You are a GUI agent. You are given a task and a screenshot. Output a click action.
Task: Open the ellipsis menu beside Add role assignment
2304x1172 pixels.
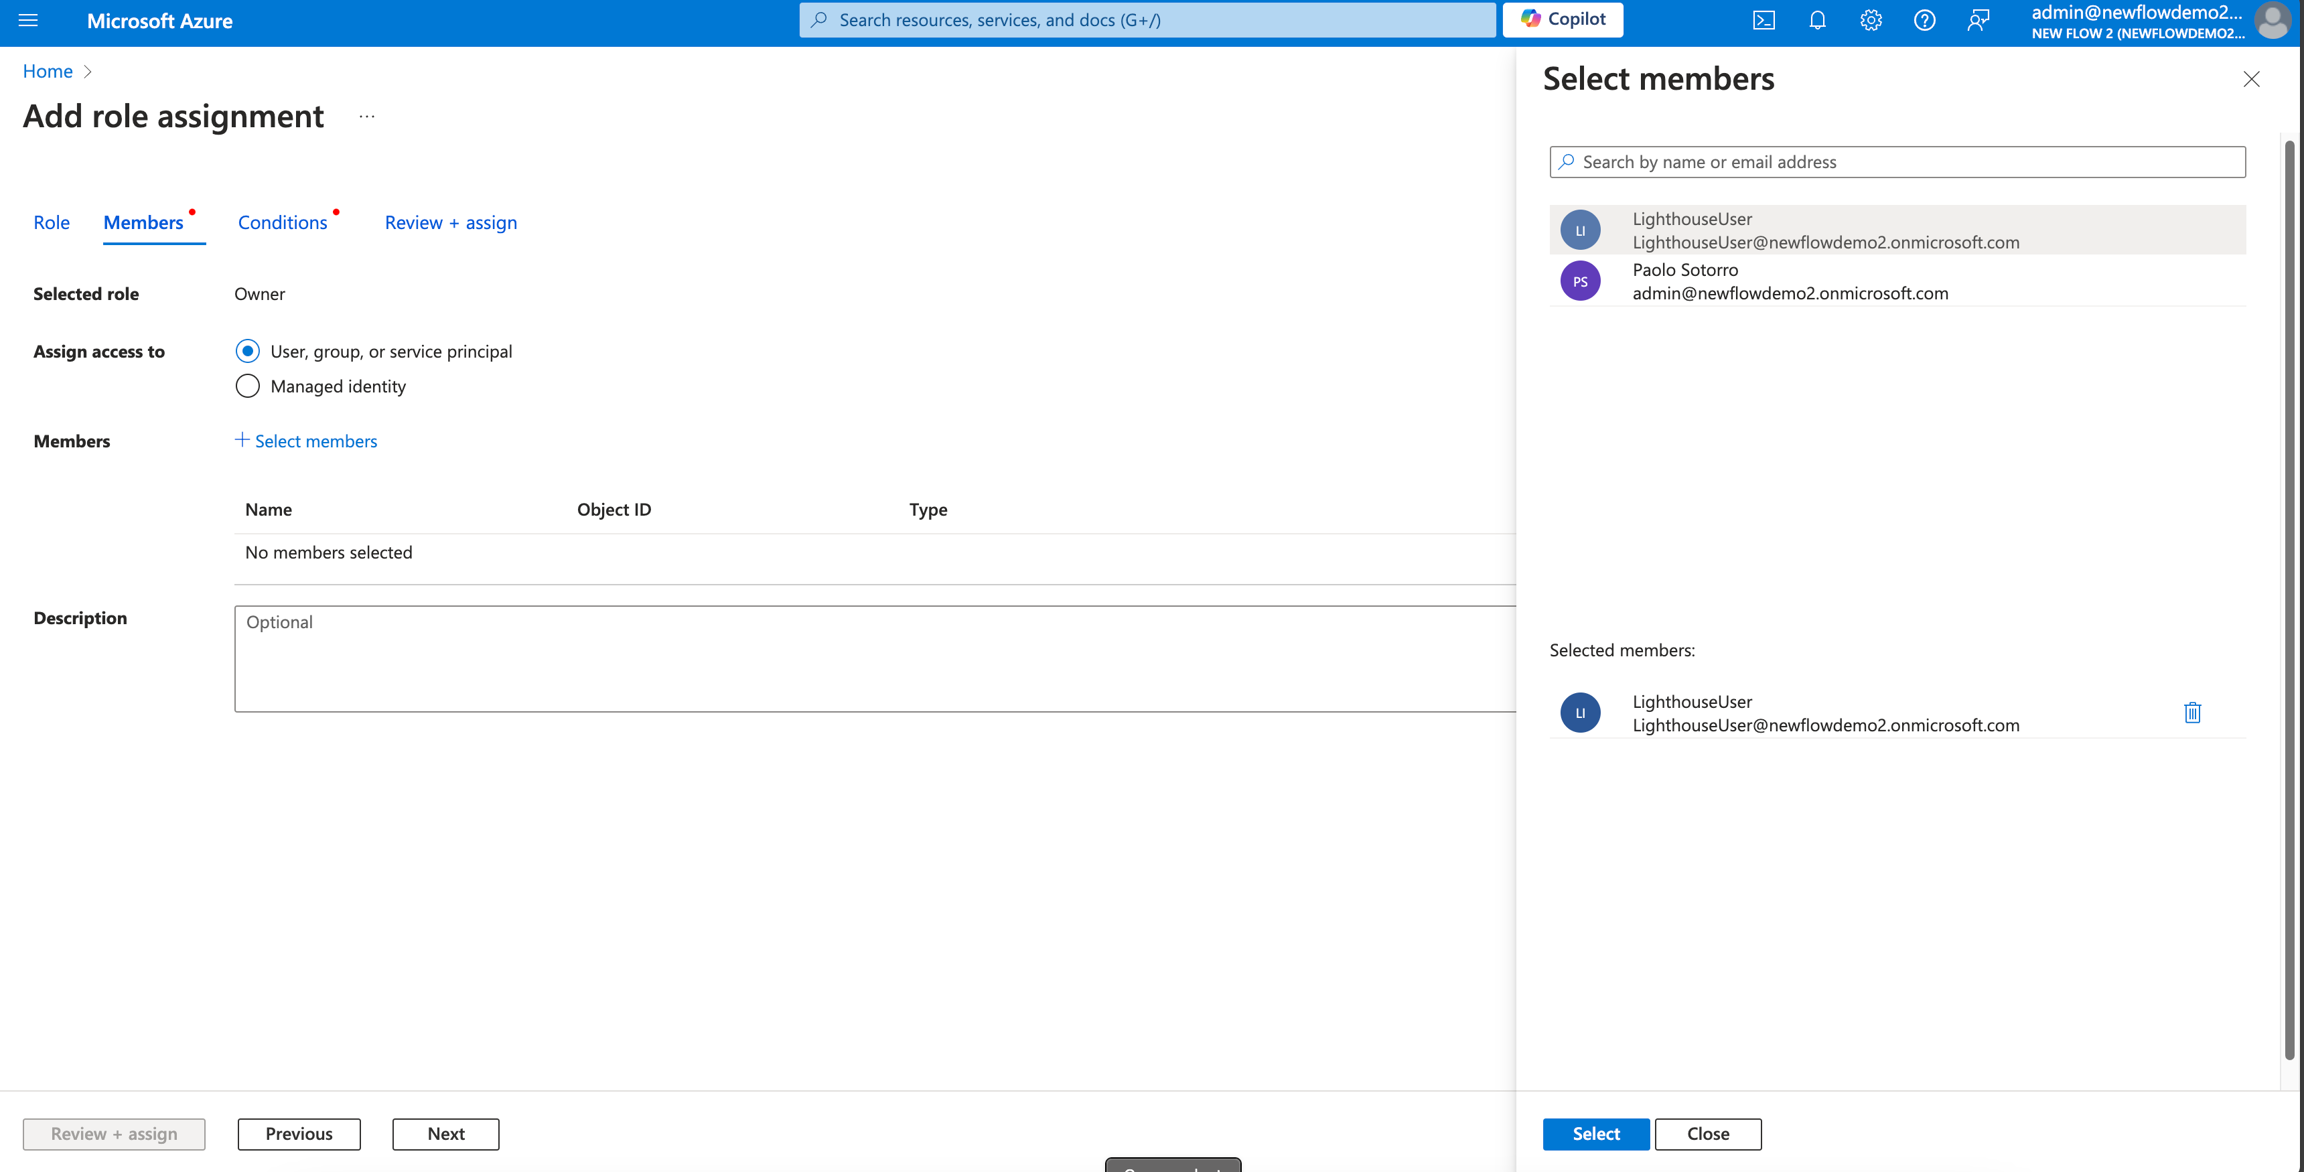[x=367, y=117]
